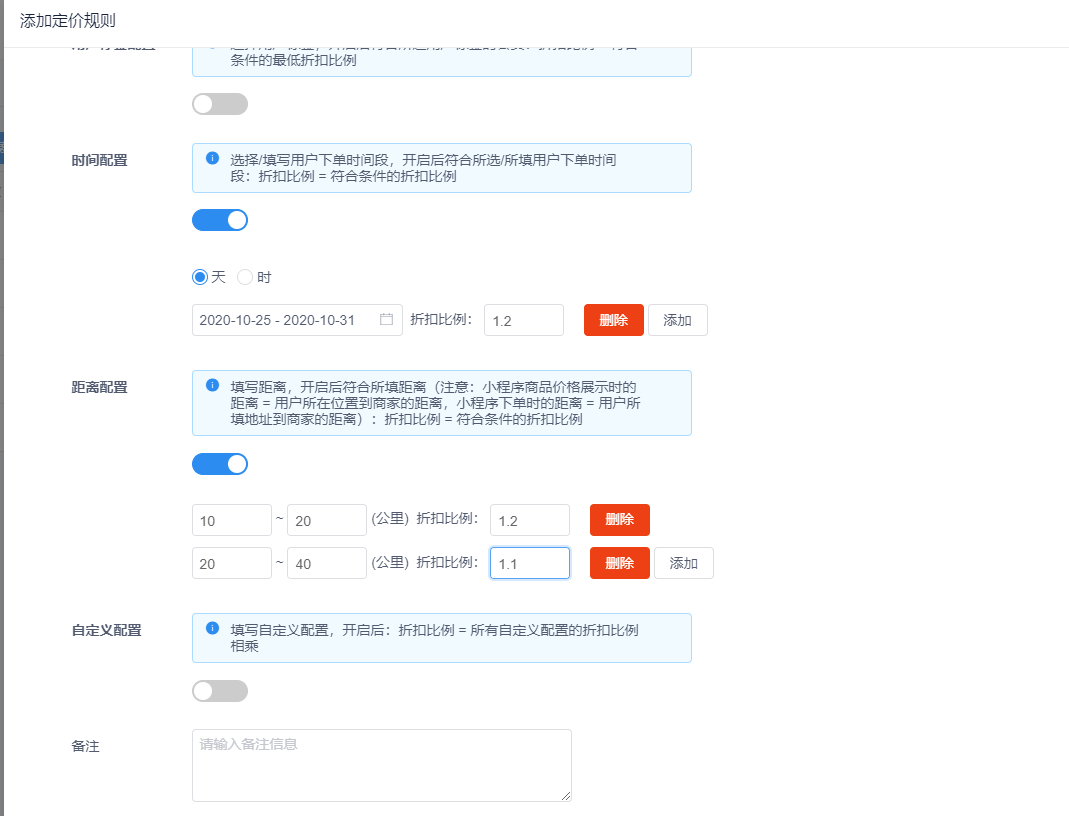
Task: Focus the distance start field containing 10
Action: [231, 520]
